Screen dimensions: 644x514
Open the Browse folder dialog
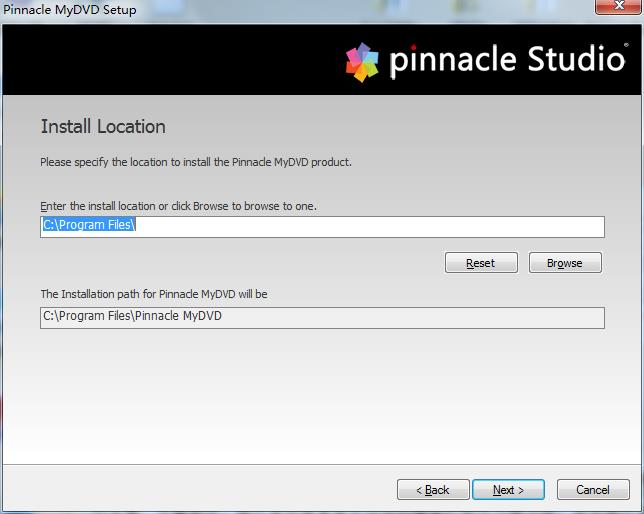coord(565,263)
